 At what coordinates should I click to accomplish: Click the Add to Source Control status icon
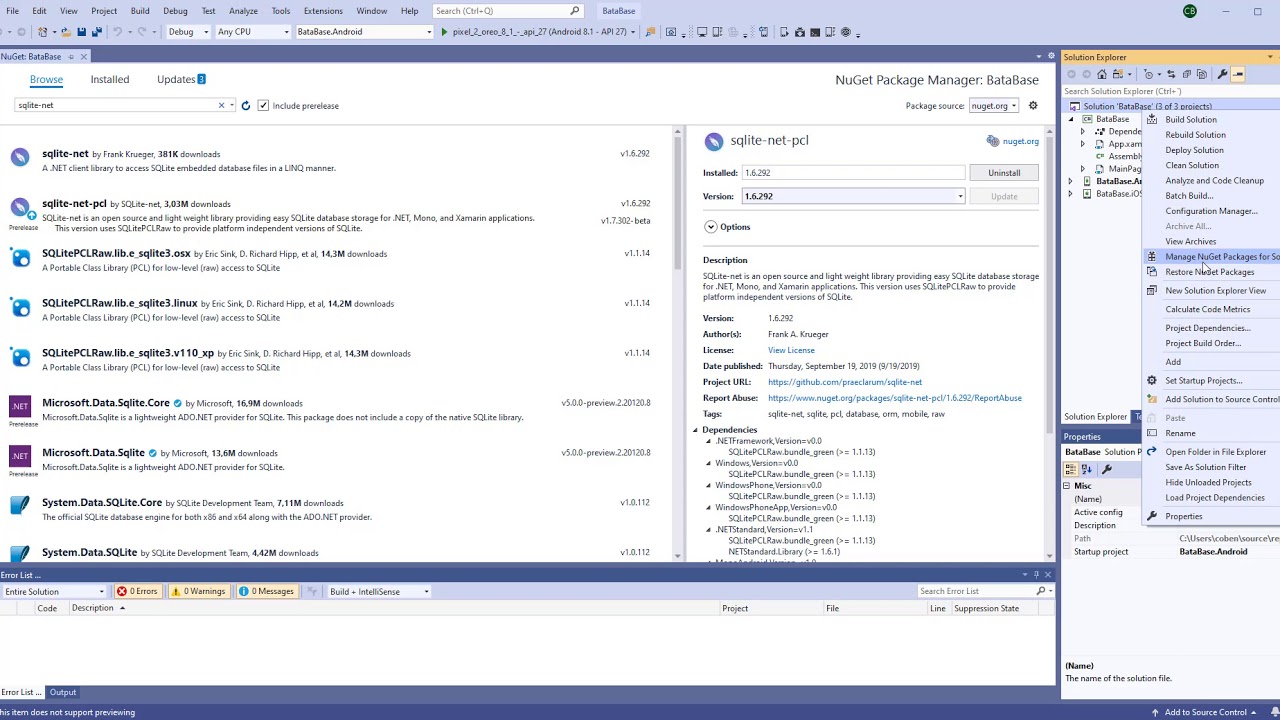[1156, 712]
